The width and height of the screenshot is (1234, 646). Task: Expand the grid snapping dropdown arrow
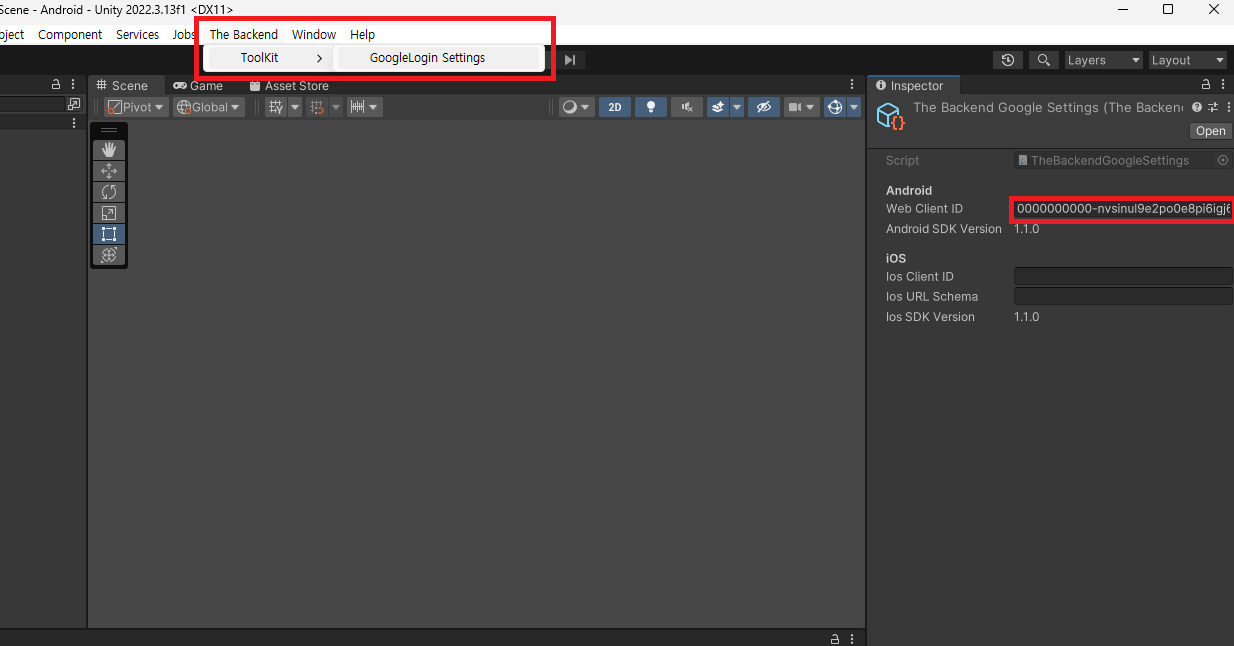[336, 107]
